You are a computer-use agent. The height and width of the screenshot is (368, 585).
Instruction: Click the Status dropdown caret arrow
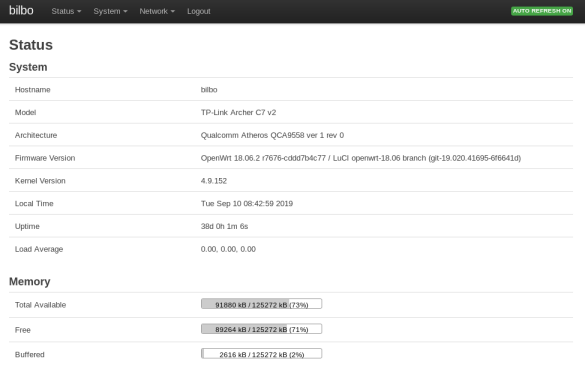[79, 12]
